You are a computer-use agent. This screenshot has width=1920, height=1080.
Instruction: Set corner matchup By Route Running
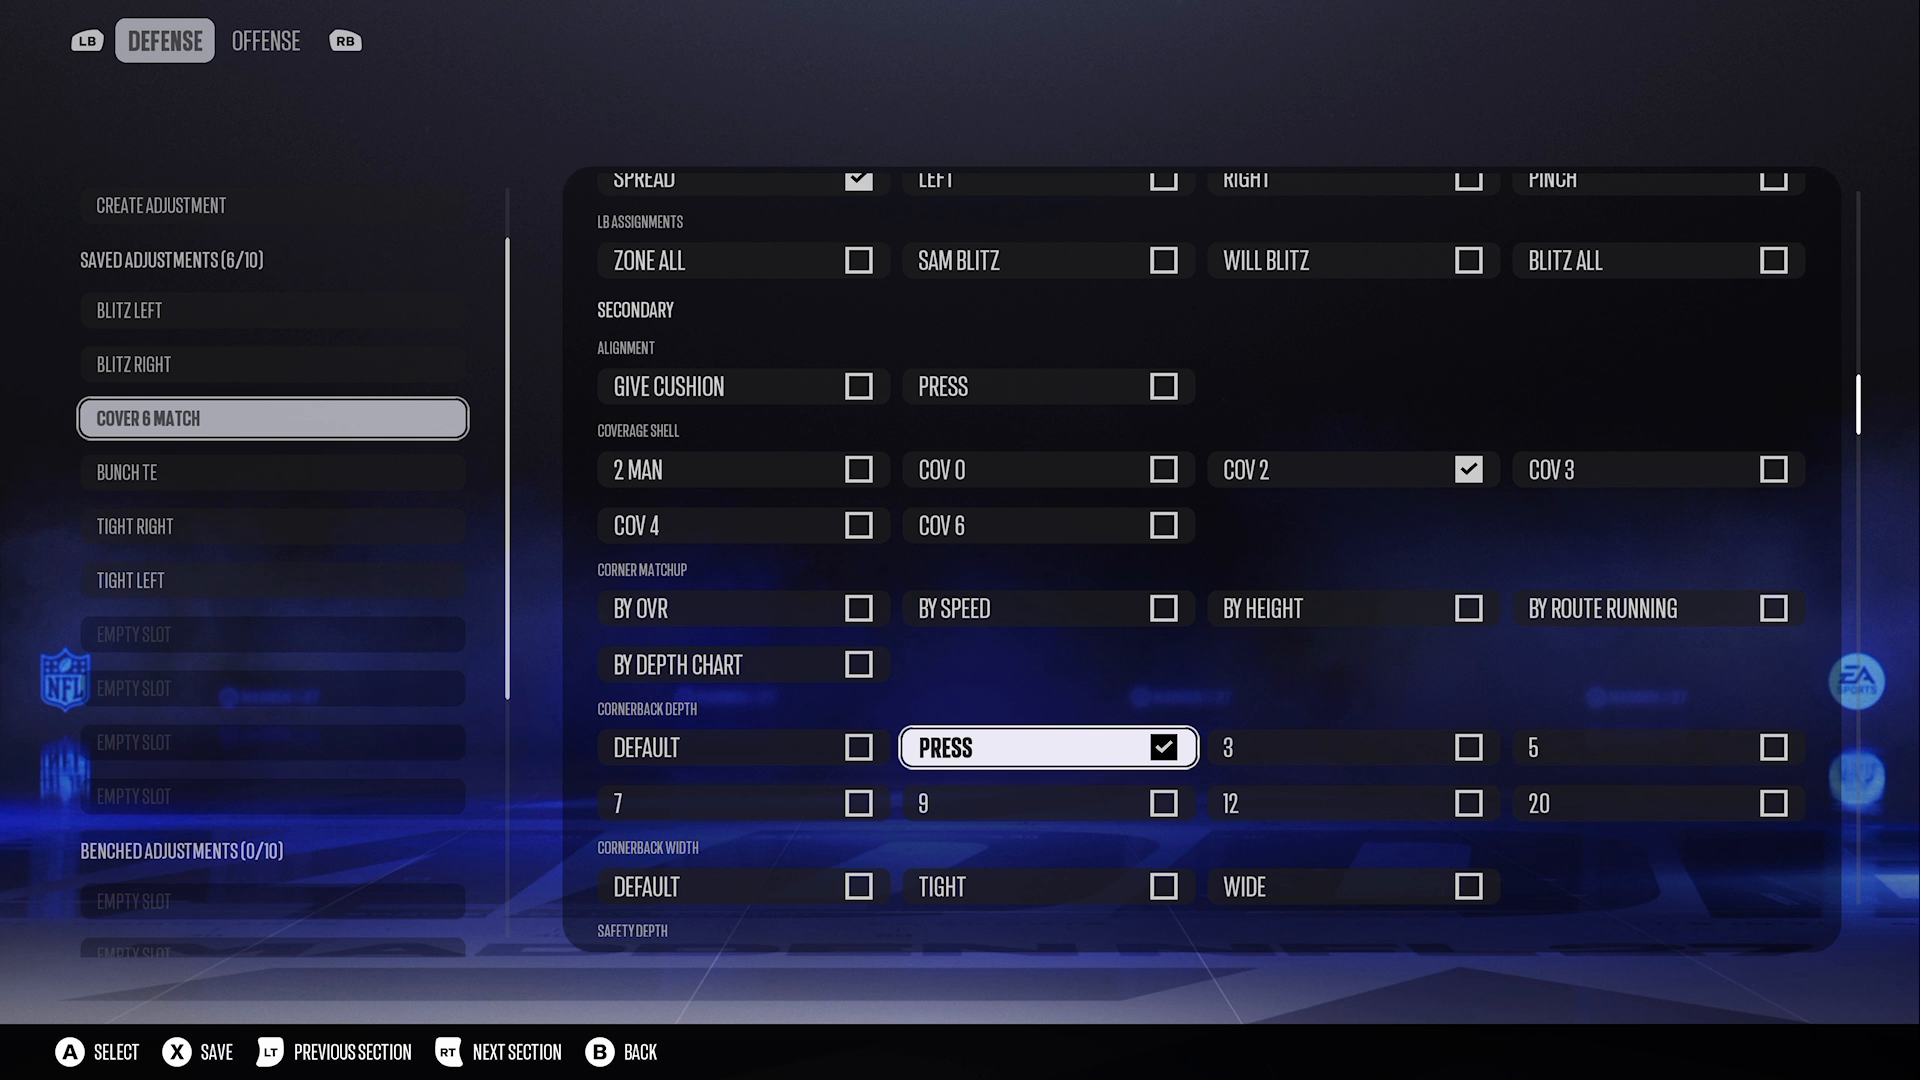click(x=1658, y=609)
